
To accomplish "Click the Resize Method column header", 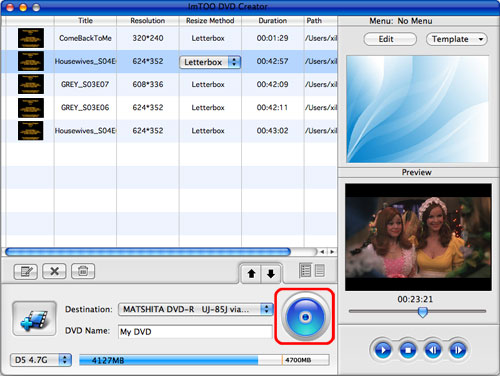I will click(210, 21).
